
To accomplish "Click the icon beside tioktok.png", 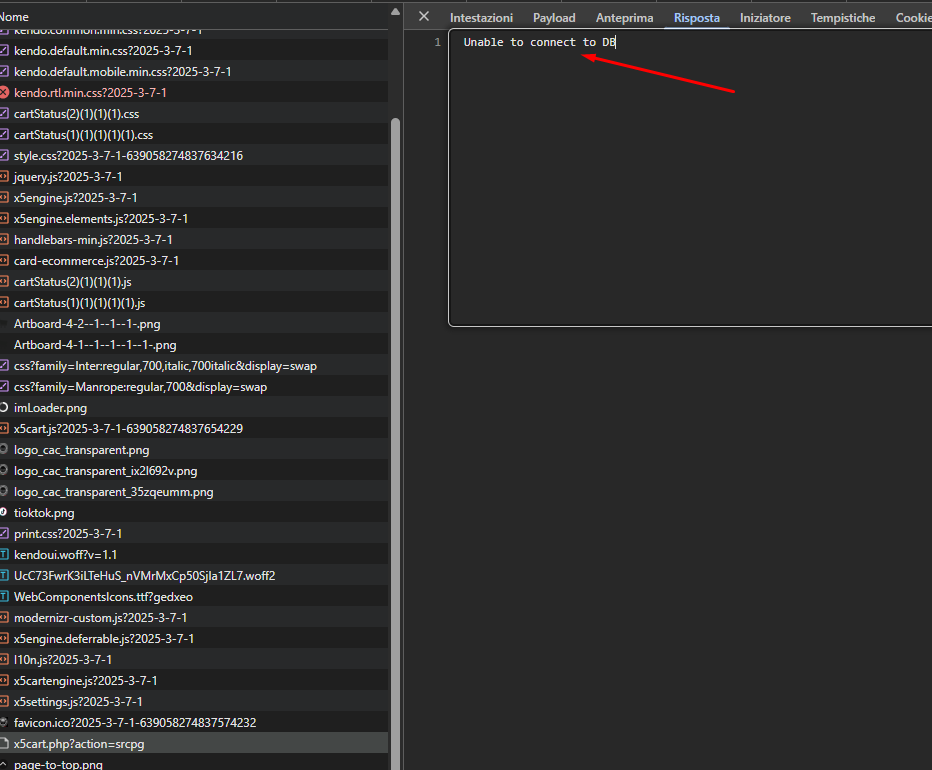I will [x=4, y=513].
